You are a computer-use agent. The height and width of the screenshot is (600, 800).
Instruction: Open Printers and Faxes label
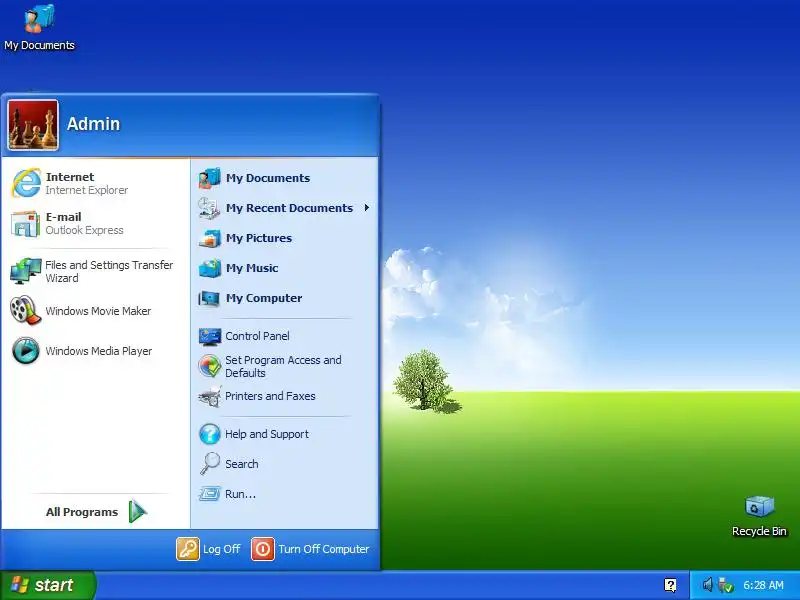270,396
